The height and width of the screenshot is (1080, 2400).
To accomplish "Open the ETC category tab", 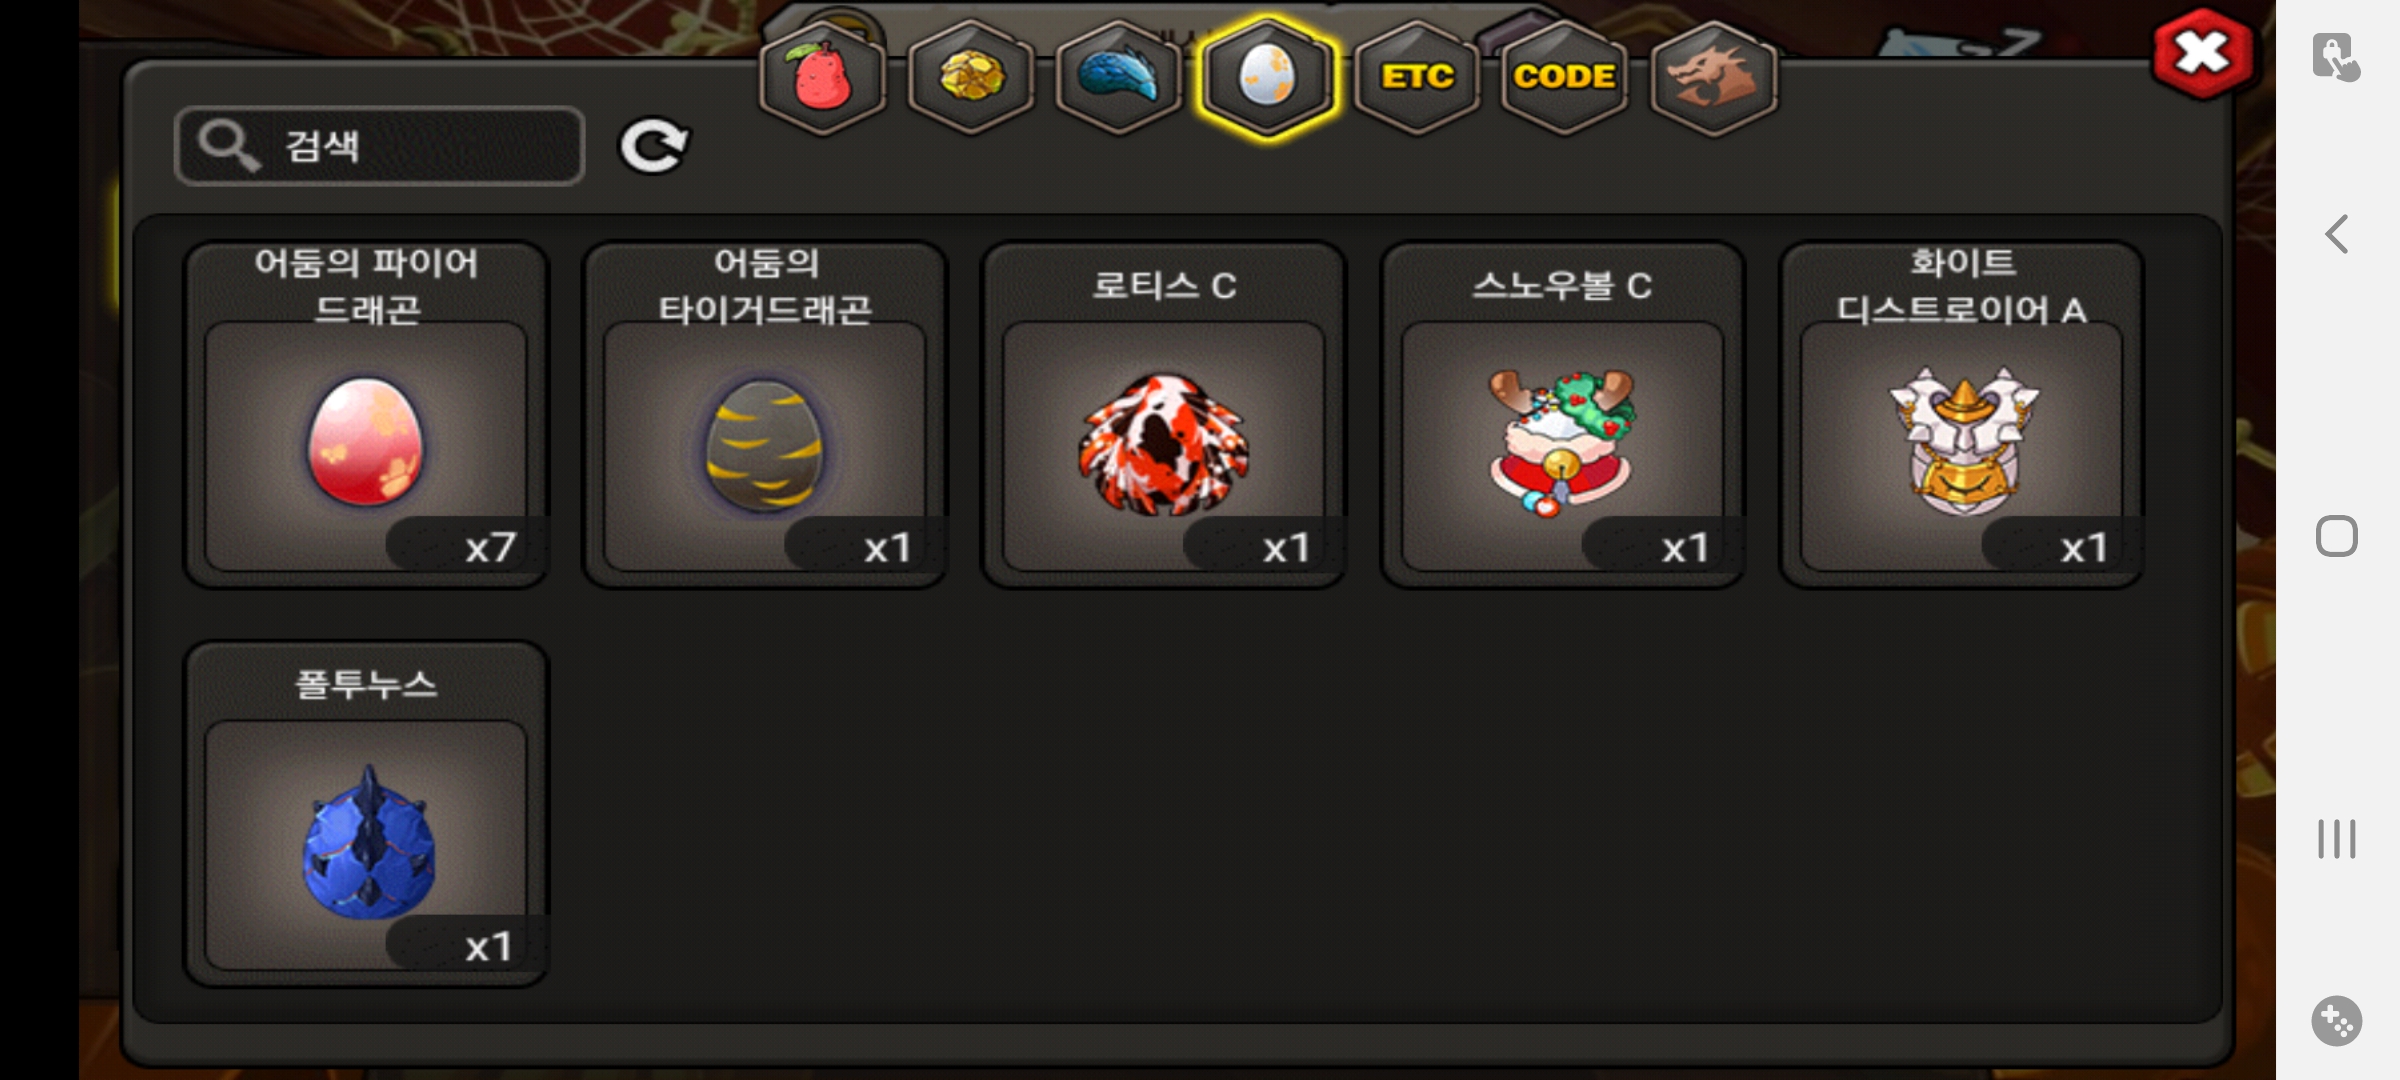I will coord(1417,78).
